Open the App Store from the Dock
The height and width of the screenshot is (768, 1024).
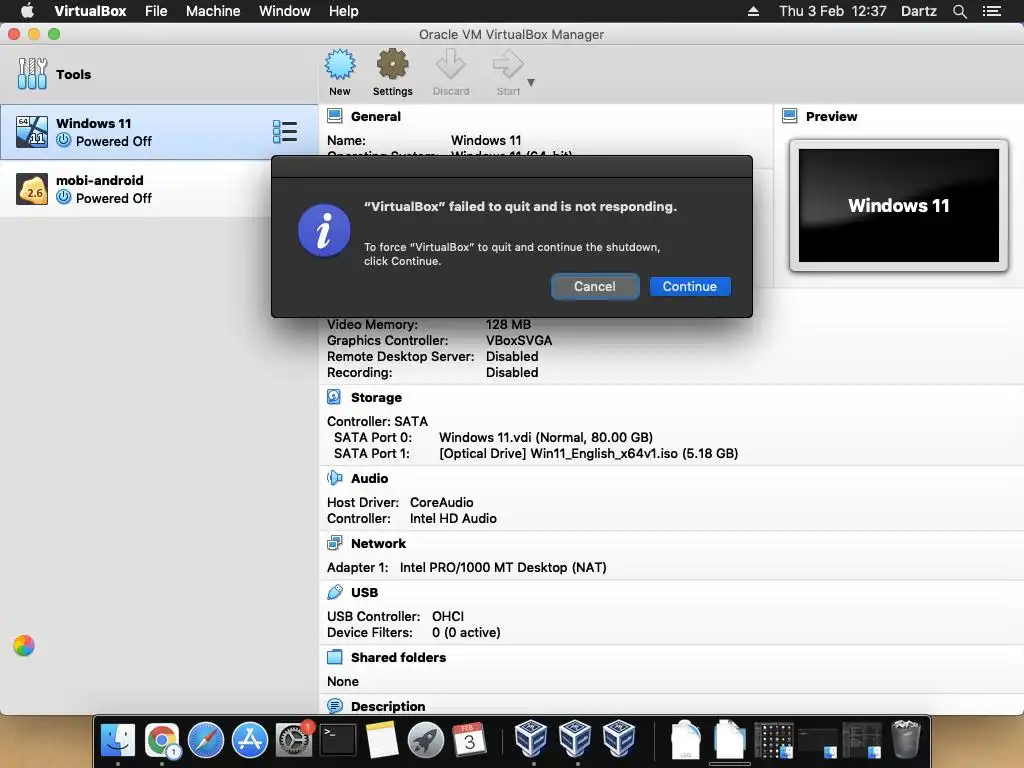[249, 740]
